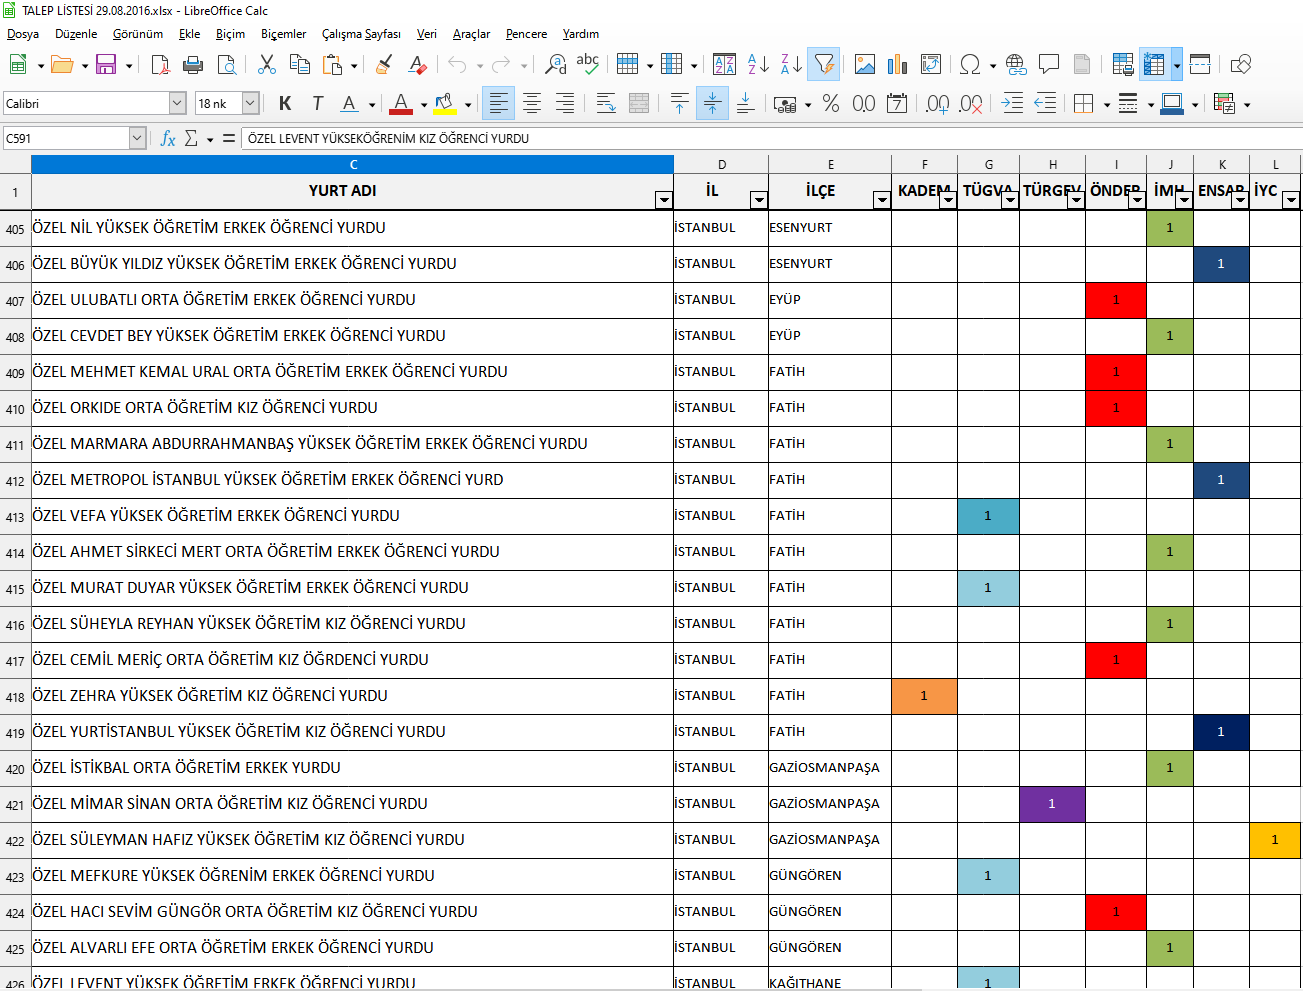Open font name Calibri dropdown

pyautogui.click(x=177, y=103)
